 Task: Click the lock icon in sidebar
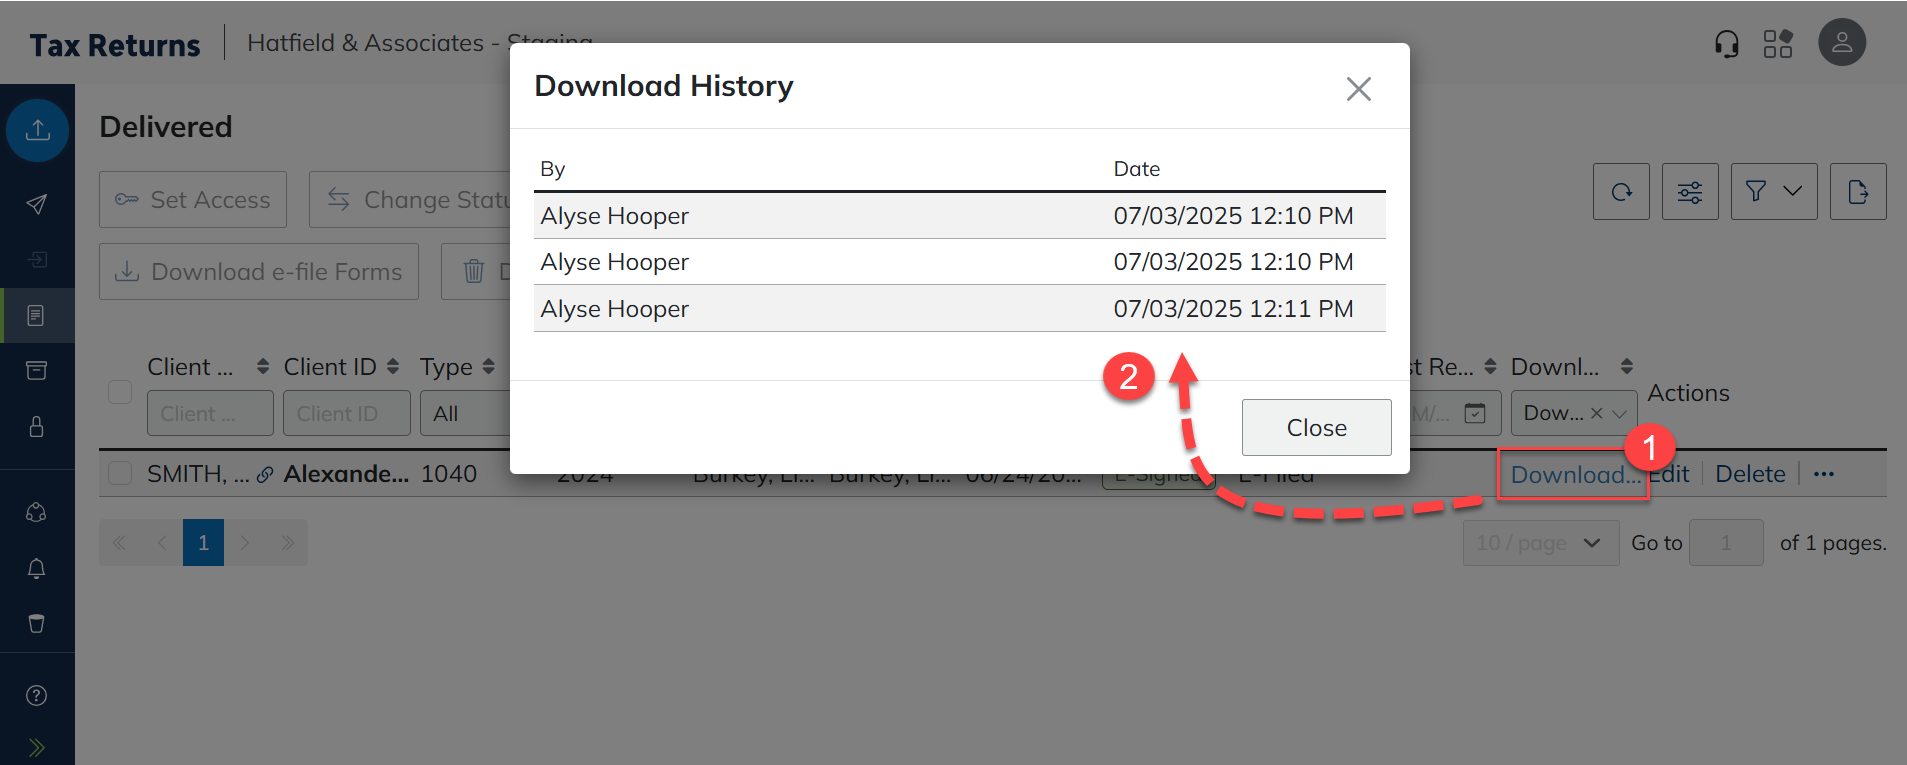pos(37,427)
